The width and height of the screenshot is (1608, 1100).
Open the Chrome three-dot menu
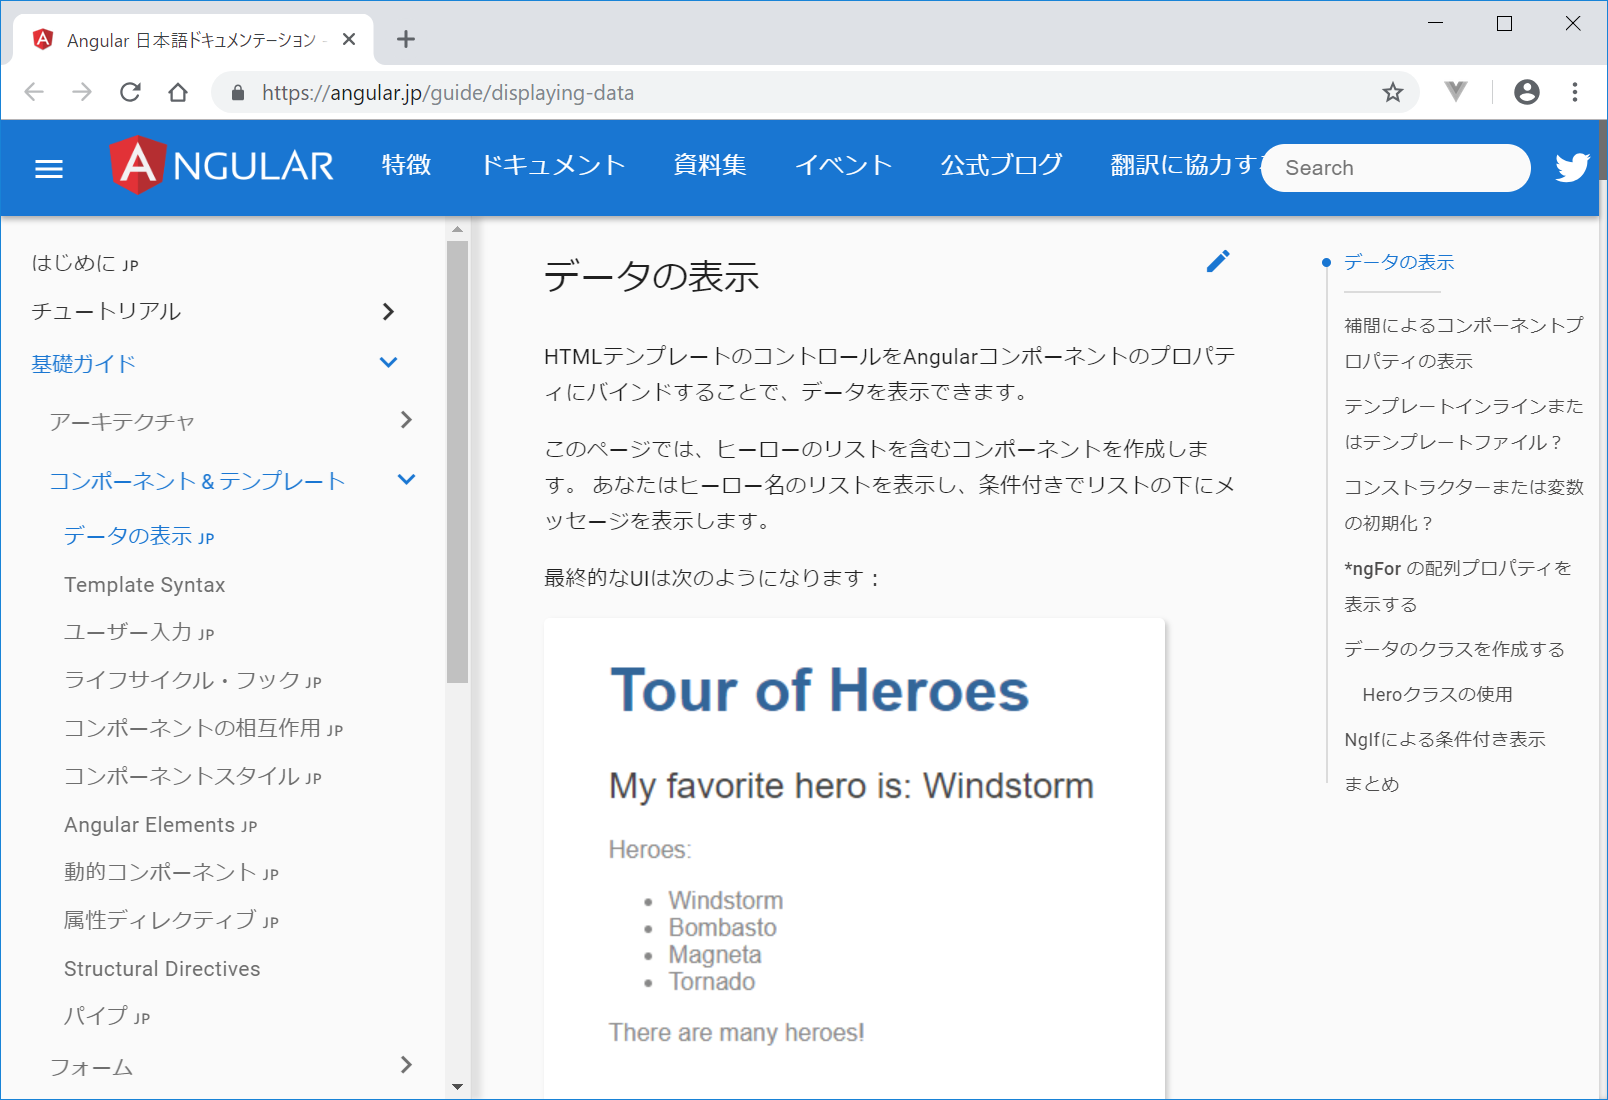point(1575,92)
